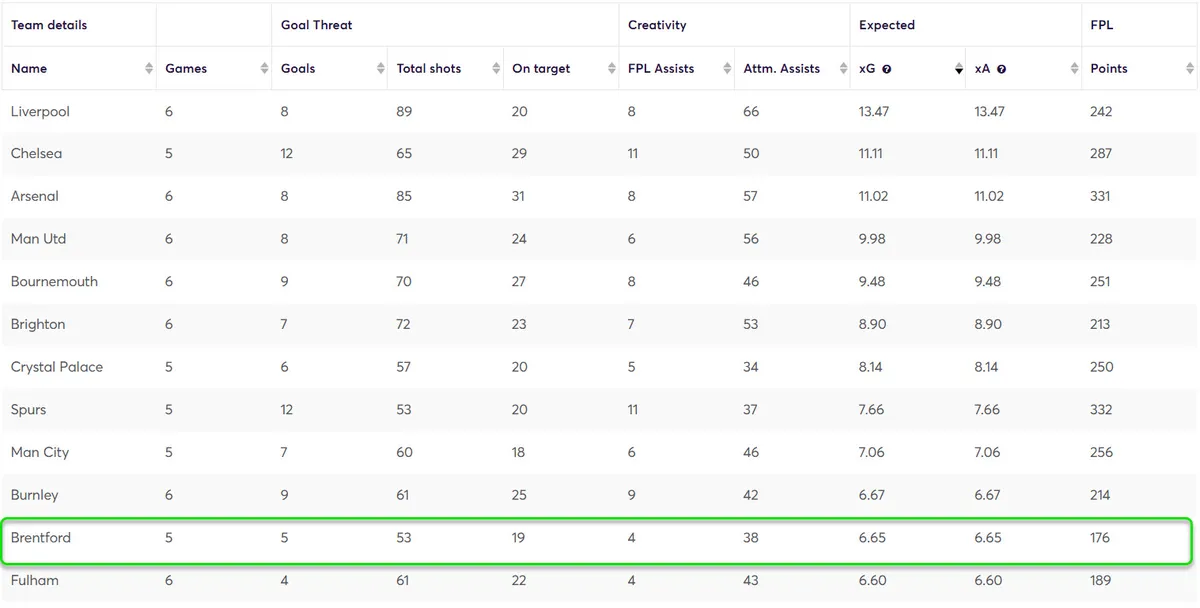The height and width of the screenshot is (608, 1200).
Task: Click the Team details header cell
Action: pyautogui.click(x=48, y=24)
